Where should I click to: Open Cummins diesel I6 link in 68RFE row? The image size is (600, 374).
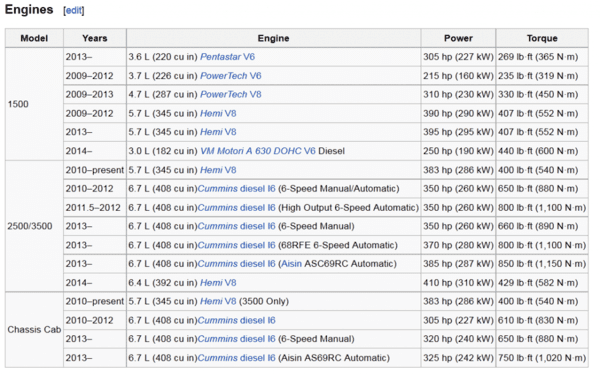coord(236,245)
